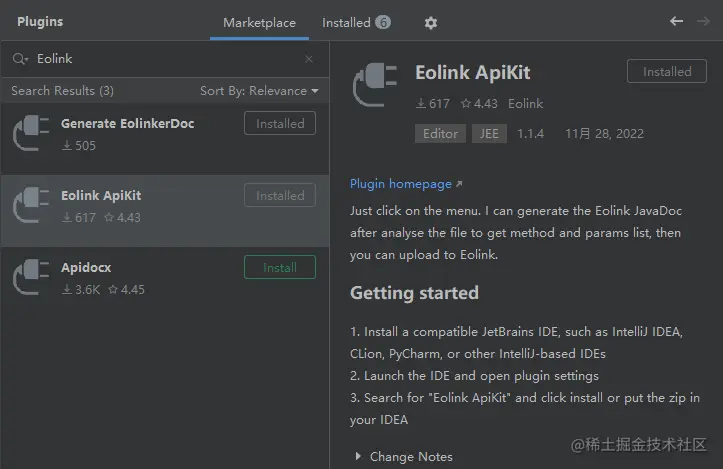Click the Installed count badge 6
723x469 pixels.
(x=383, y=22)
